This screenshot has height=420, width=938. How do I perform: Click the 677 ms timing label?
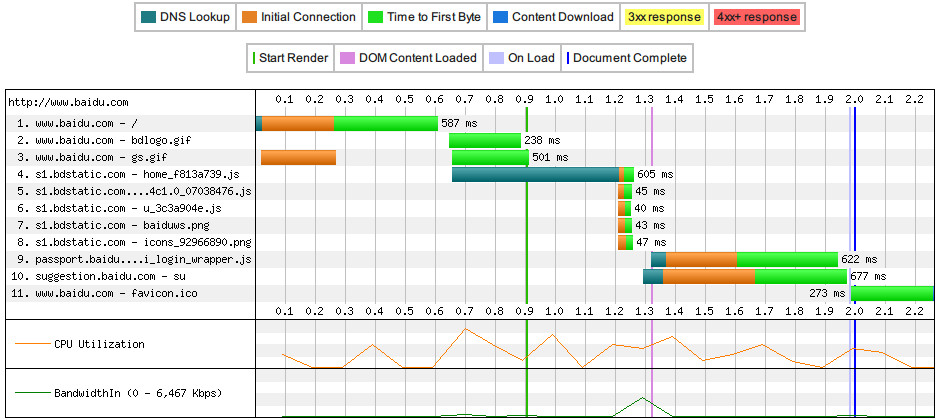pyautogui.click(x=868, y=276)
